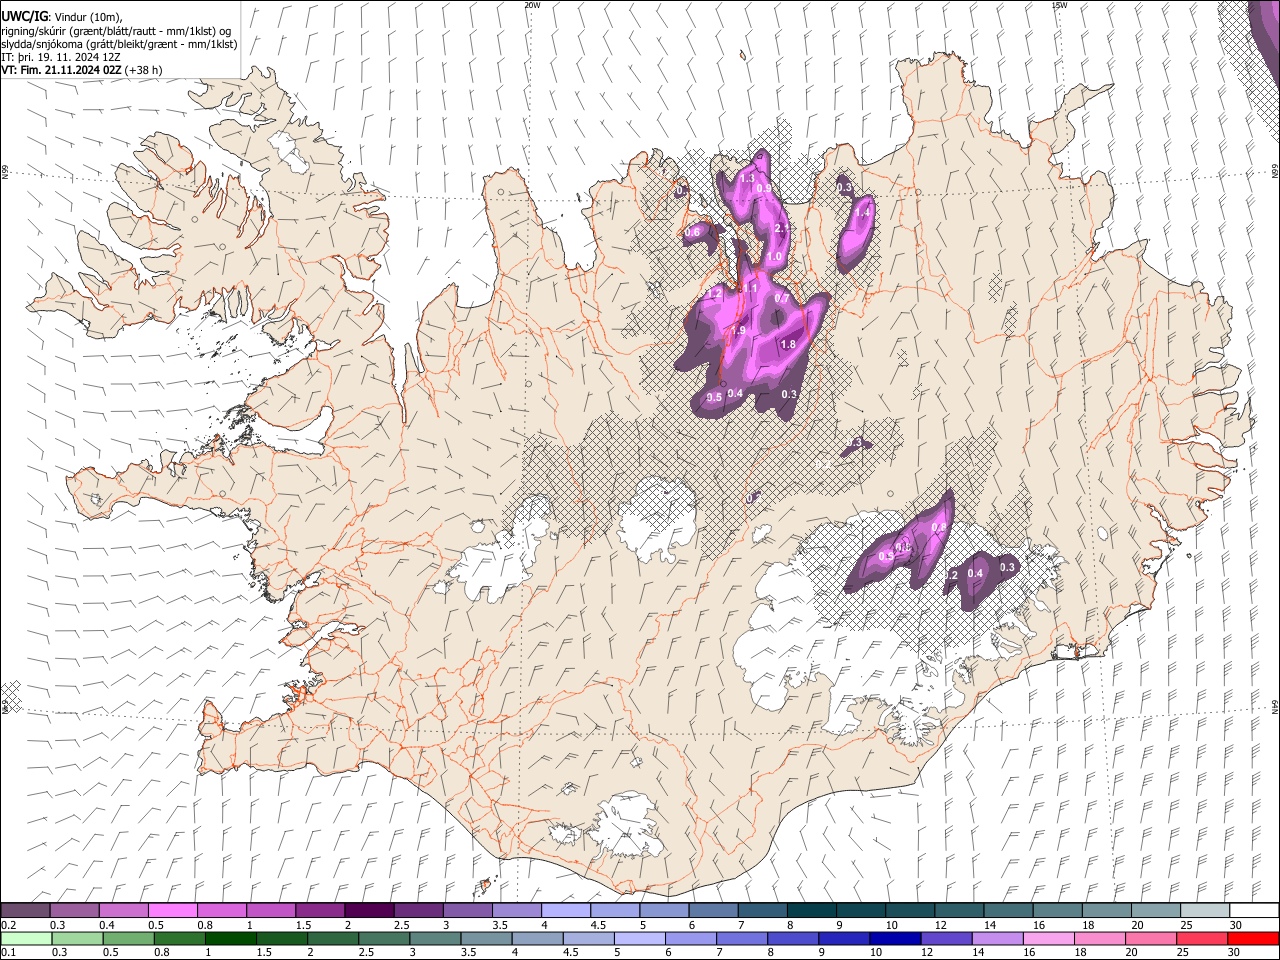Select the magenta snow swatch between 1.5 and 2

click(319, 911)
